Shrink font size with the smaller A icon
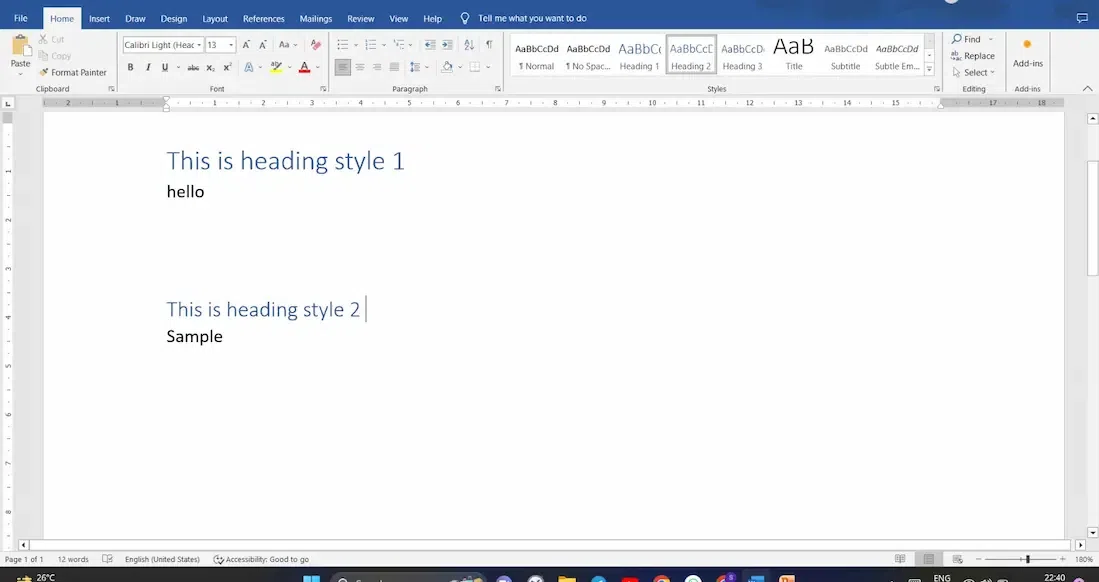Image resolution: width=1099 pixels, height=582 pixels. point(263,45)
